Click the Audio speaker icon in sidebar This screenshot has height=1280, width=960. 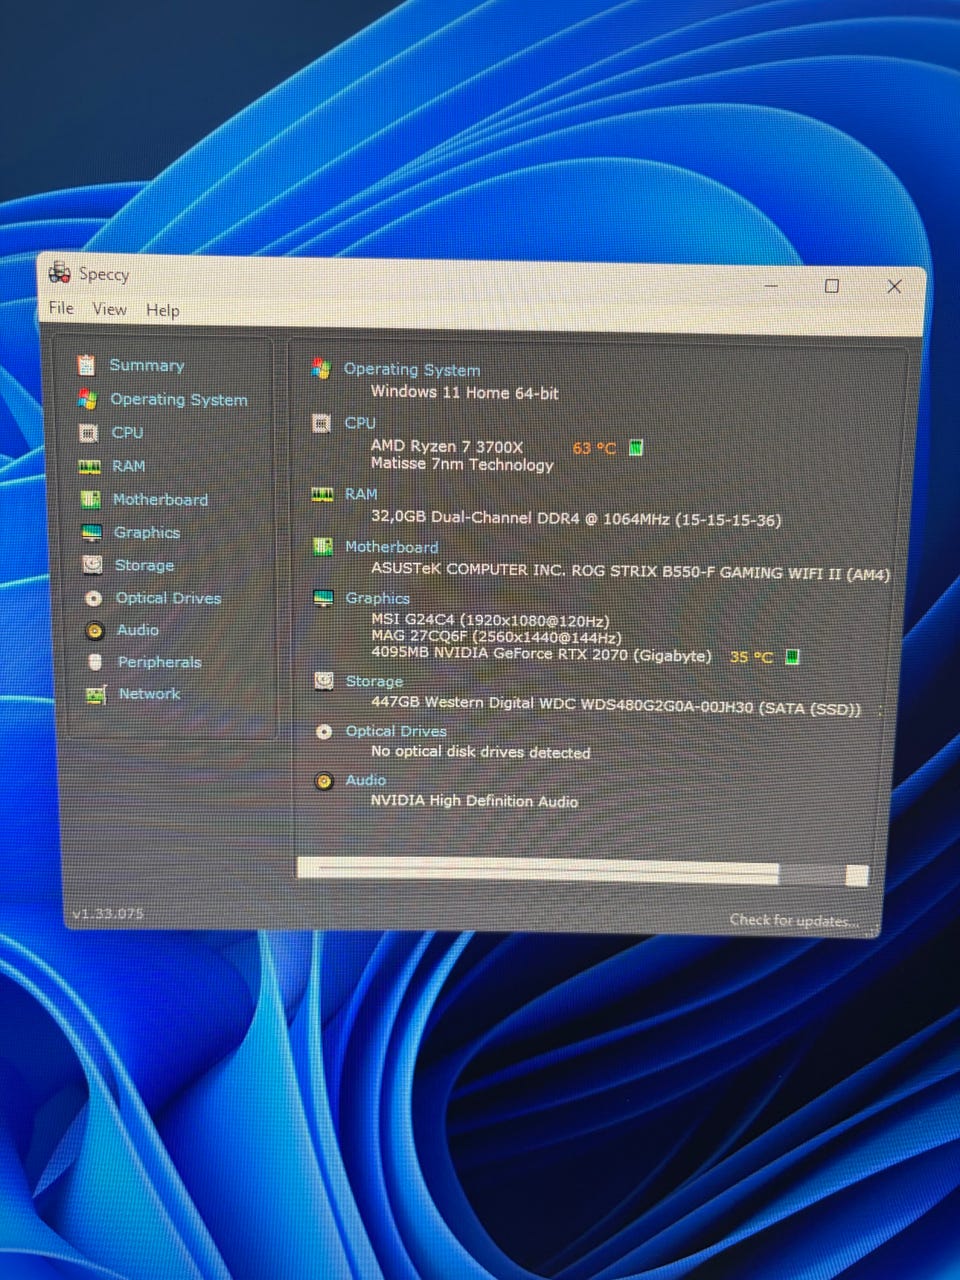tap(95, 630)
